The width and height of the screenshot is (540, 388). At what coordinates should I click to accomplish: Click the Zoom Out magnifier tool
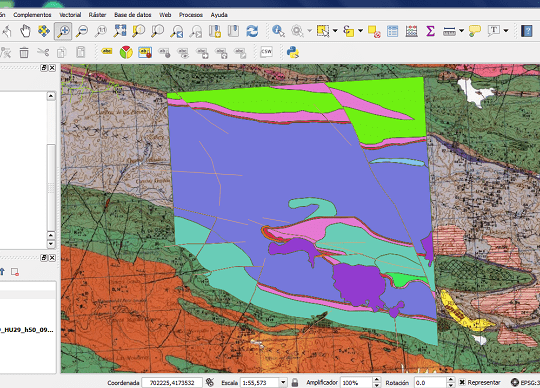(x=82, y=31)
